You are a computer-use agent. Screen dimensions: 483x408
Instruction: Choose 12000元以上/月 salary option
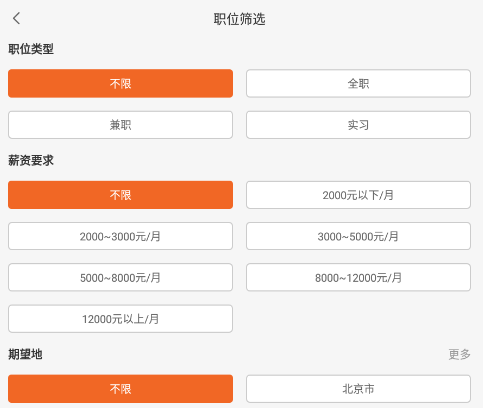[120, 319]
